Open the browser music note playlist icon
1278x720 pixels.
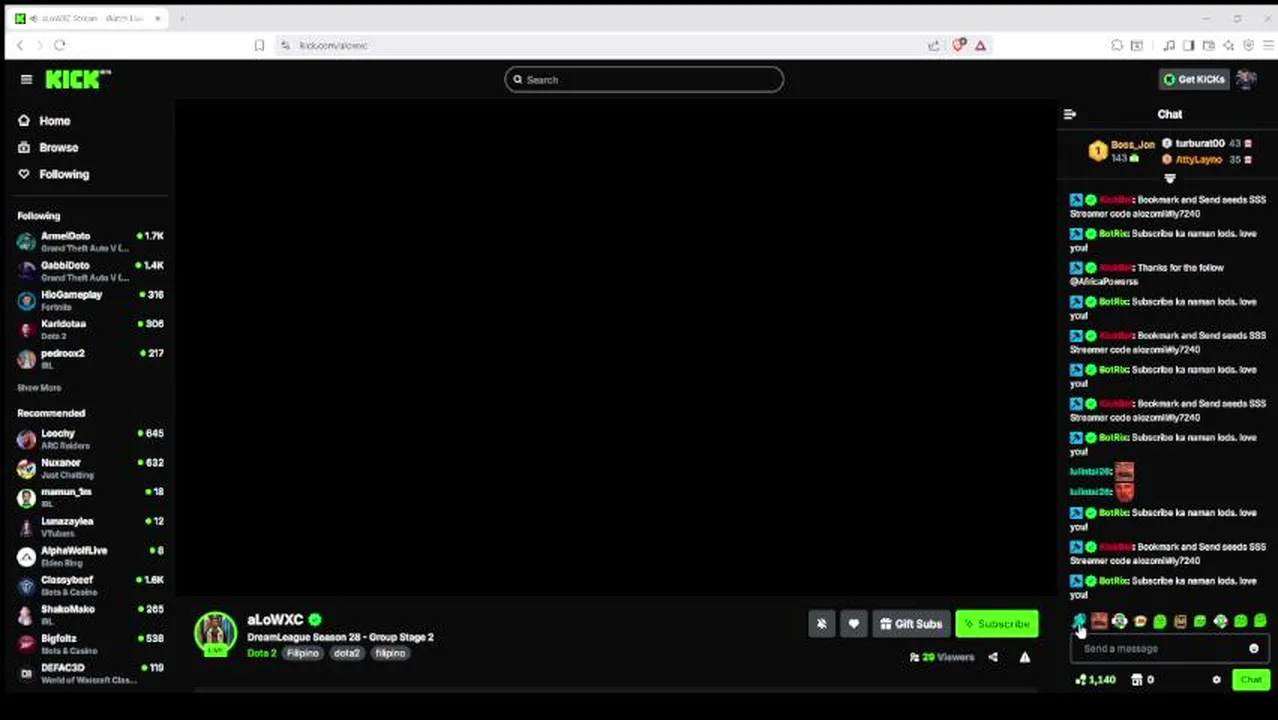coord(1168,45)
